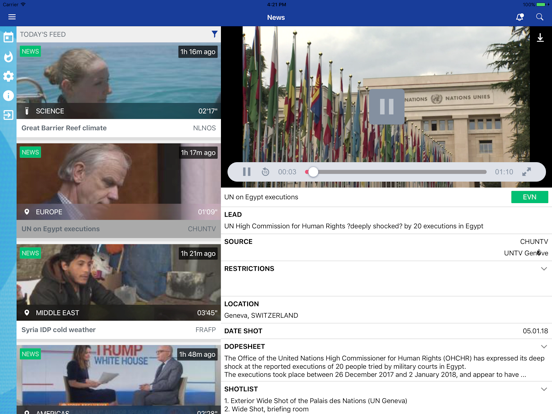Expand the Shotlist section

(x=544, y=389)
